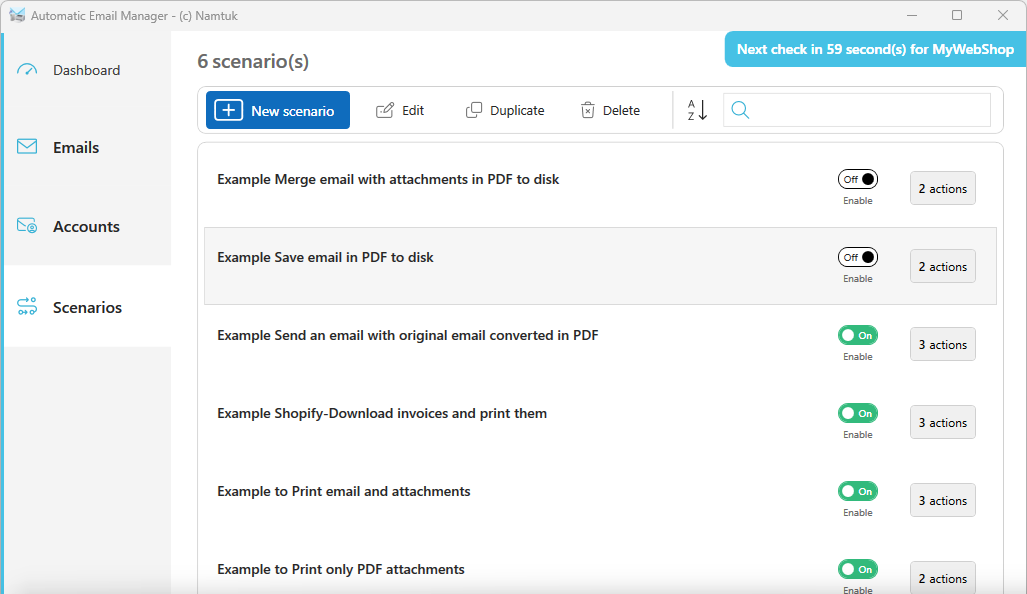Click the Scenarios flow icon
The image size is (1027, 594).
(x=27, y=306)
